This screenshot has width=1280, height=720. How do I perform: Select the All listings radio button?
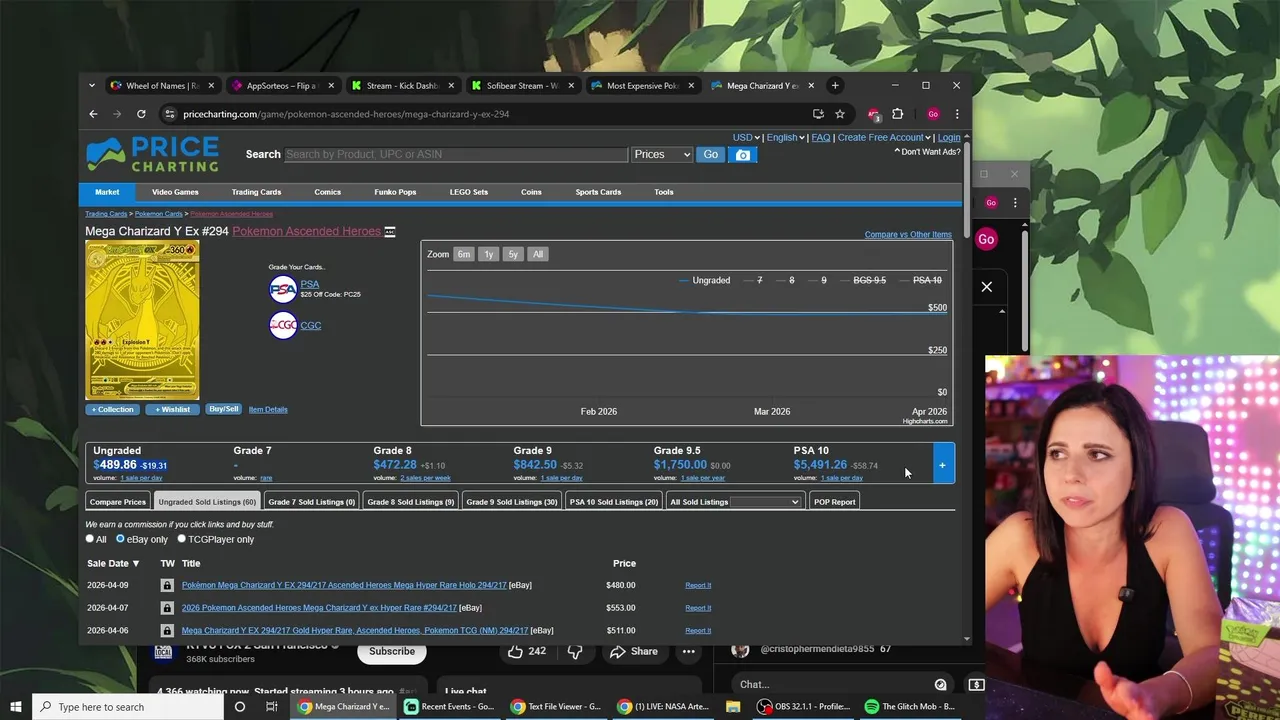(90, 539)
